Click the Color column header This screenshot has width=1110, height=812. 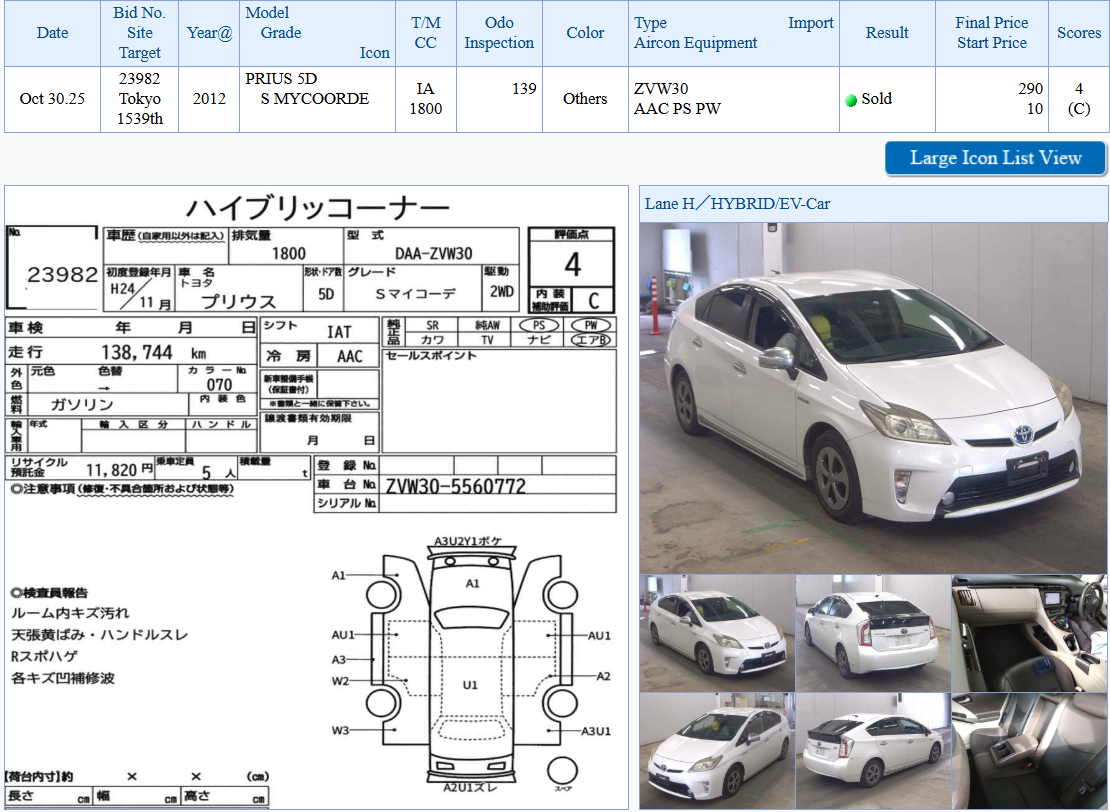click(x=585, y=33)
